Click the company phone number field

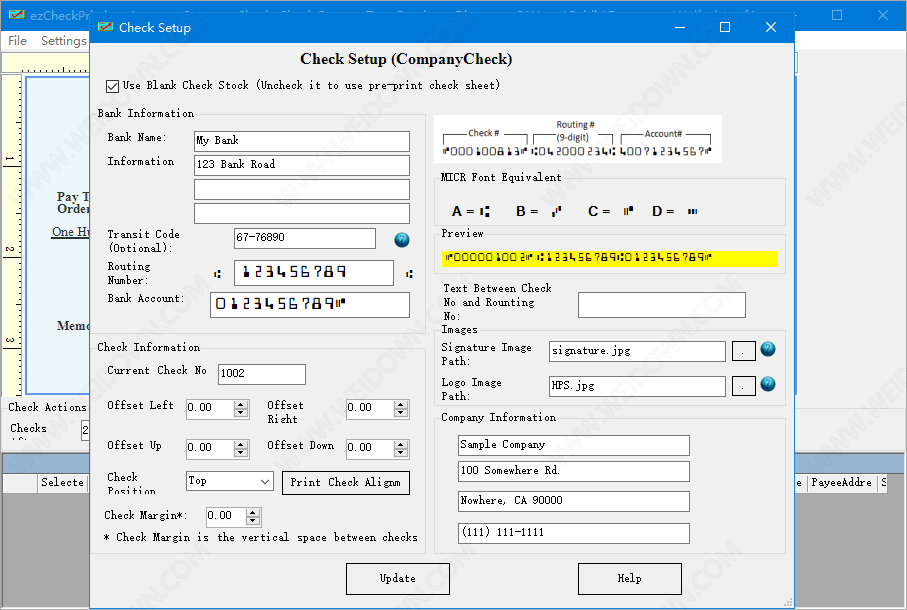[574, 533]
